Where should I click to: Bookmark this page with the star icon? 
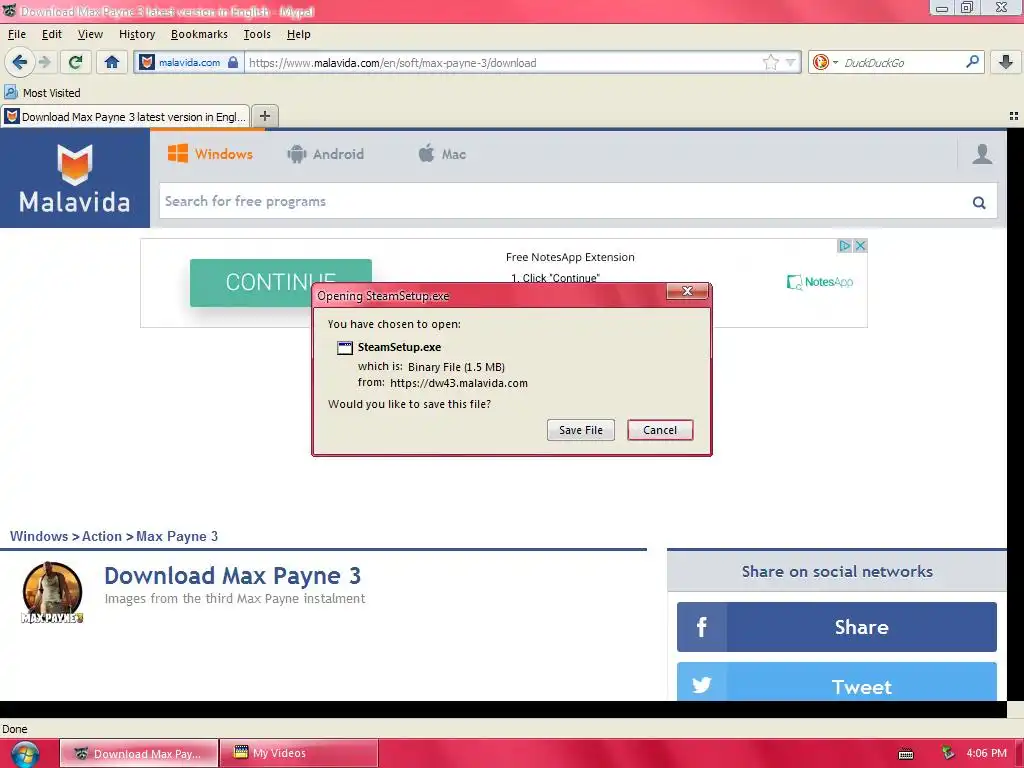771,63
